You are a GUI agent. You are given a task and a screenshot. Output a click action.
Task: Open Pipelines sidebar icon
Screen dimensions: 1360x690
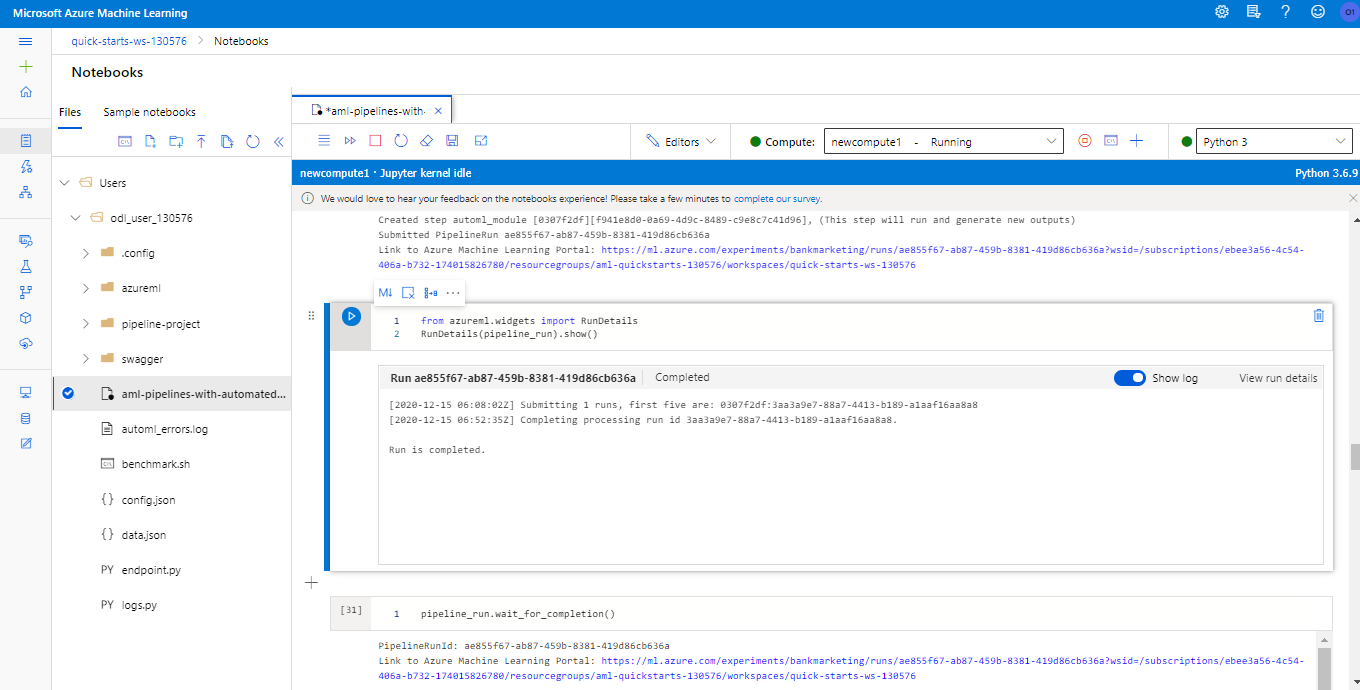point(26,292)
